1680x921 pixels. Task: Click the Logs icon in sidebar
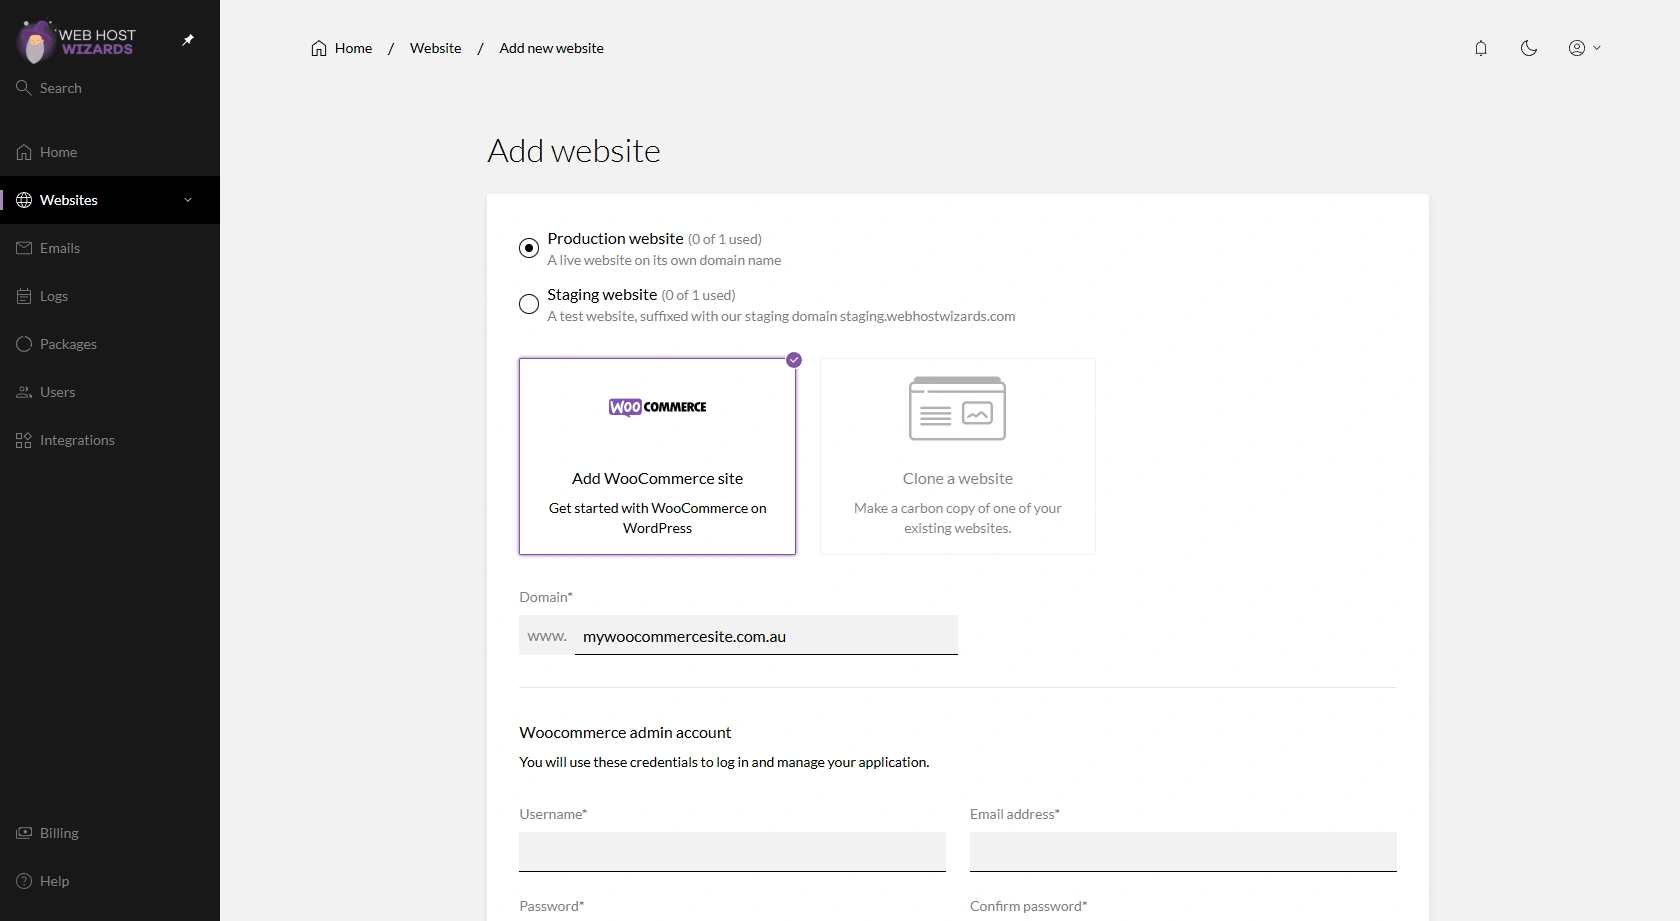24,296
